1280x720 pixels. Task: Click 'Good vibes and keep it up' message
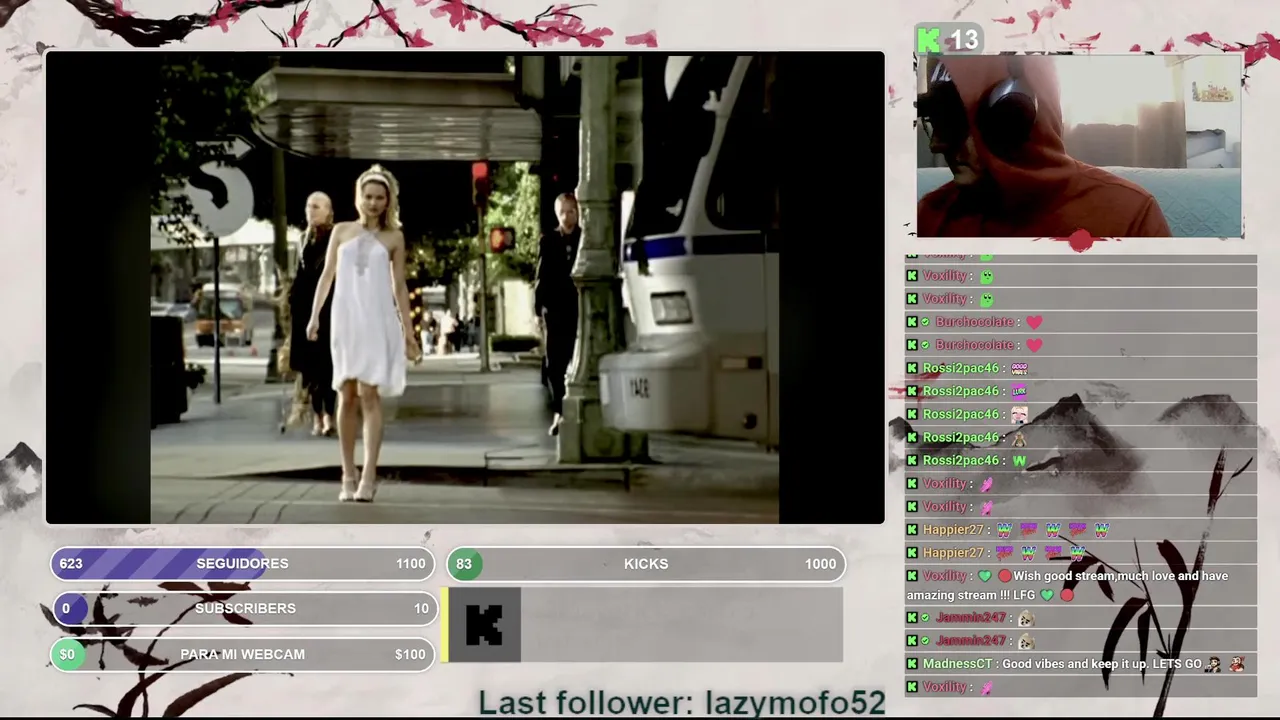[1102, 664]
